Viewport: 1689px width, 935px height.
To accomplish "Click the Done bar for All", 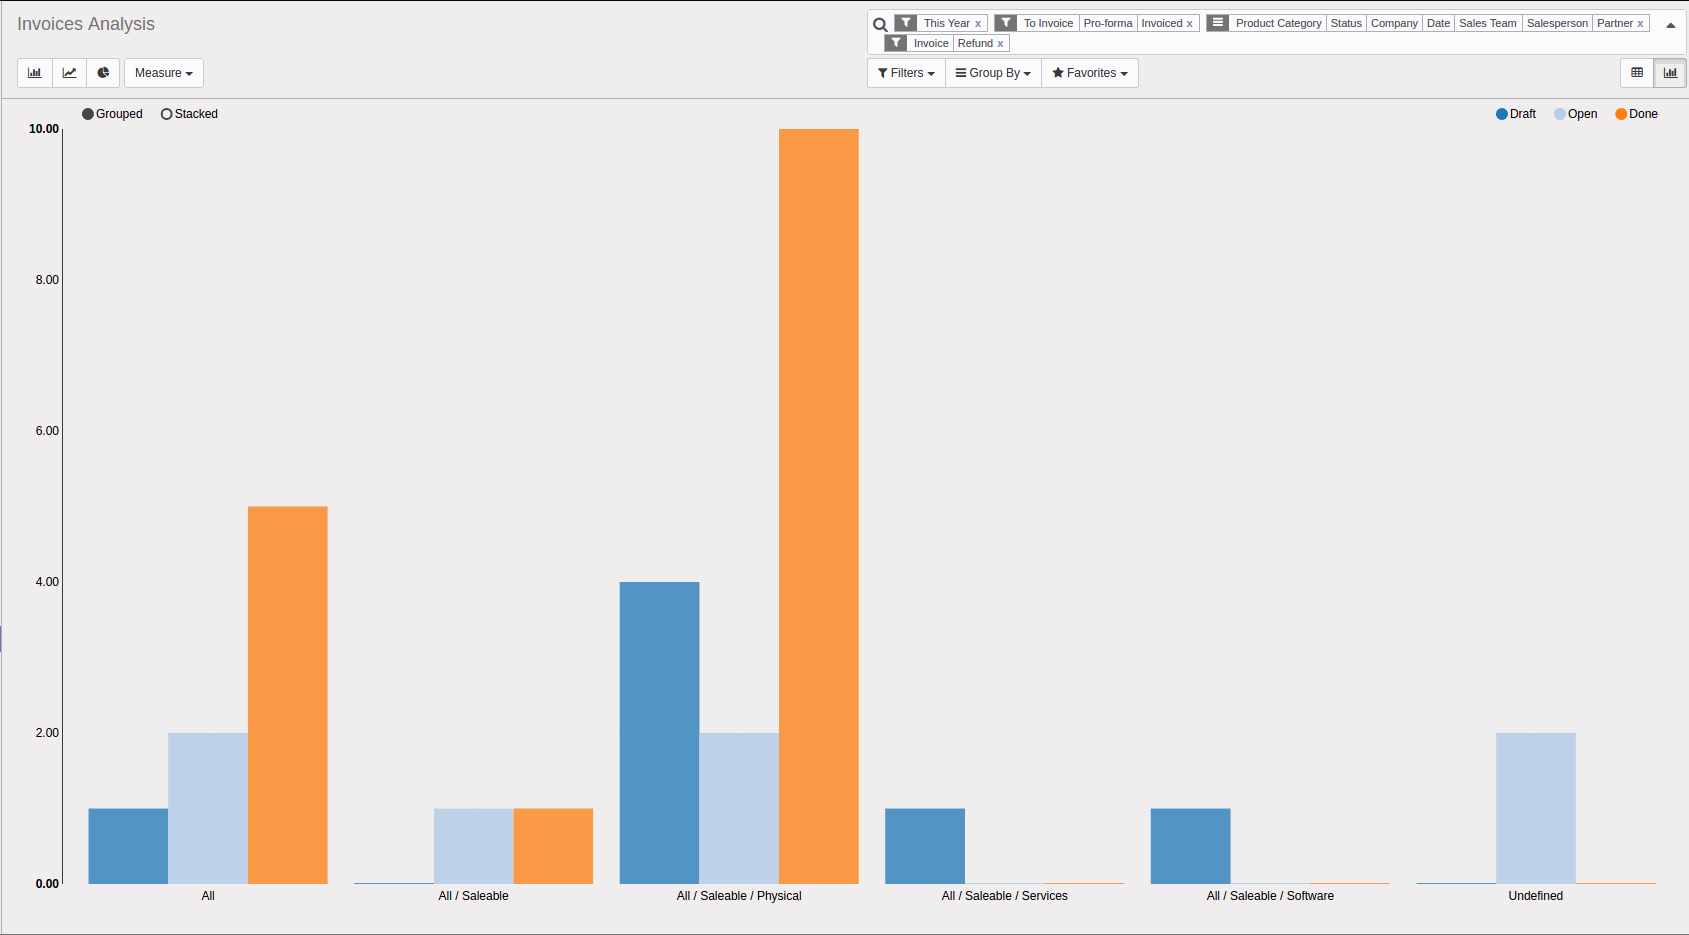I will pyautogui.click(x=288, y=695).
